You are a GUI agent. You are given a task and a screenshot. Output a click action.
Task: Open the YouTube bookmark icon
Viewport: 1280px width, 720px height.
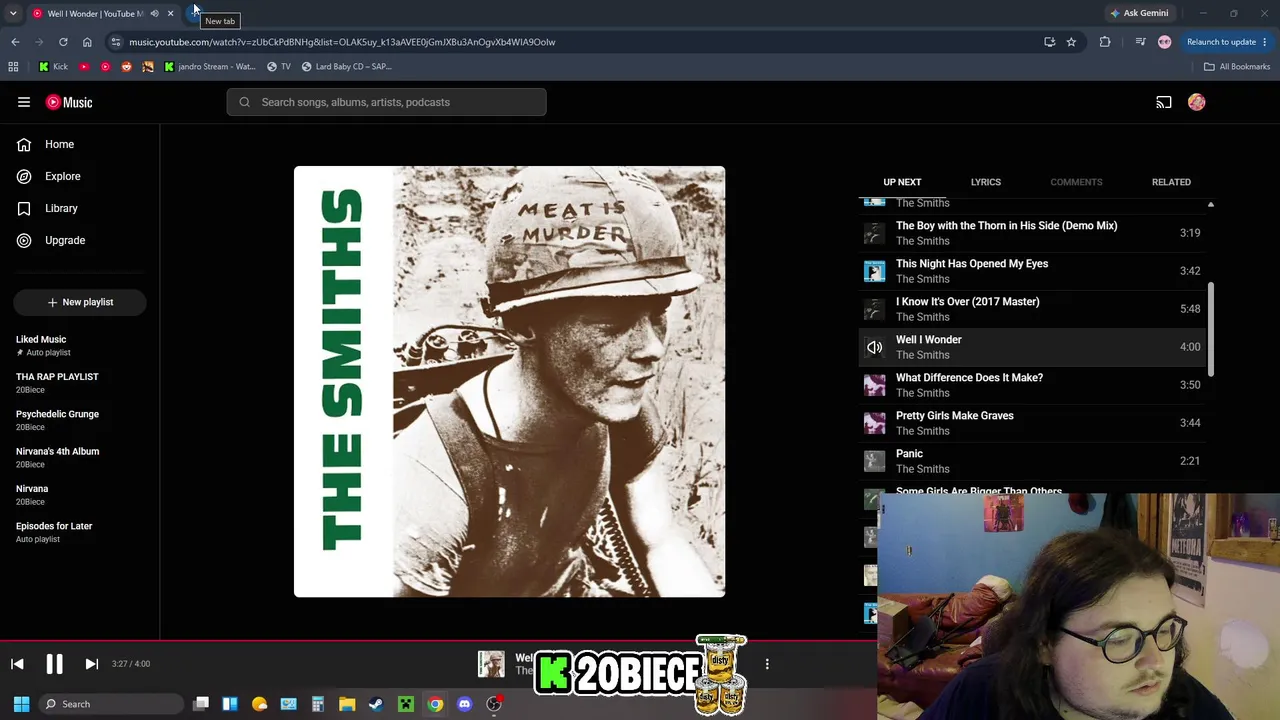pyautogui.click(x=84, y=67)
